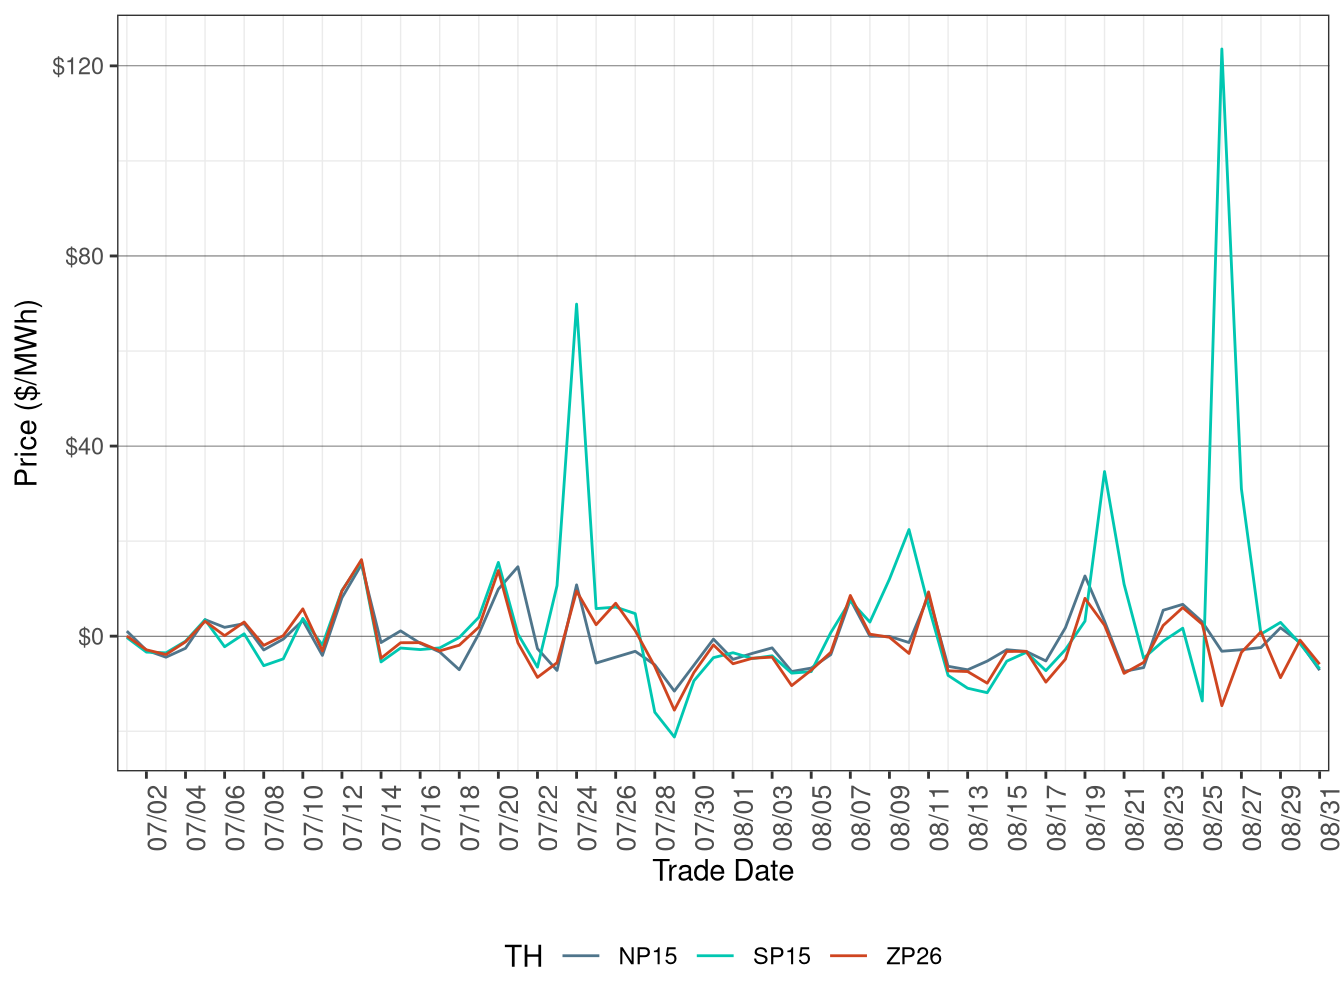Click the 08/25 date tick label
Image resolution: width=1344 pixels, height=1008 pixels.
[x=1213, y=817]
